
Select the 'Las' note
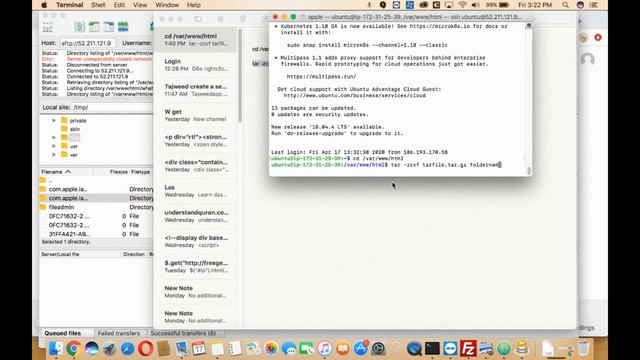pos(196,191)
